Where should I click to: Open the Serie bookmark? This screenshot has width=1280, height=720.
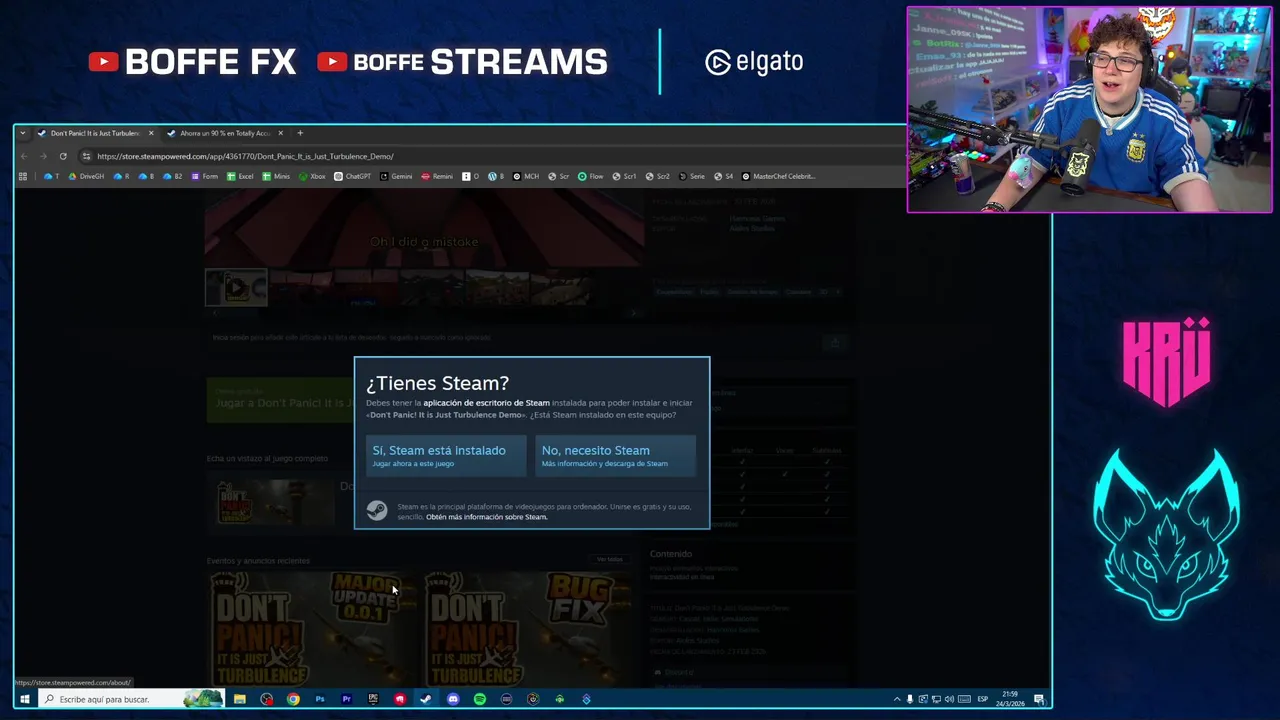click(692, 176)
